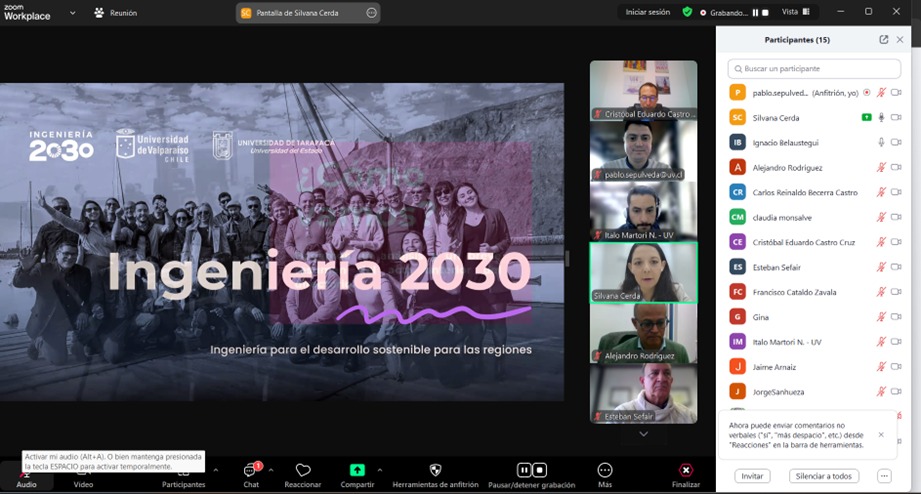
Task: Click camera icon for Italo Martori N. - UV
Action: click(x=896, y=342)
